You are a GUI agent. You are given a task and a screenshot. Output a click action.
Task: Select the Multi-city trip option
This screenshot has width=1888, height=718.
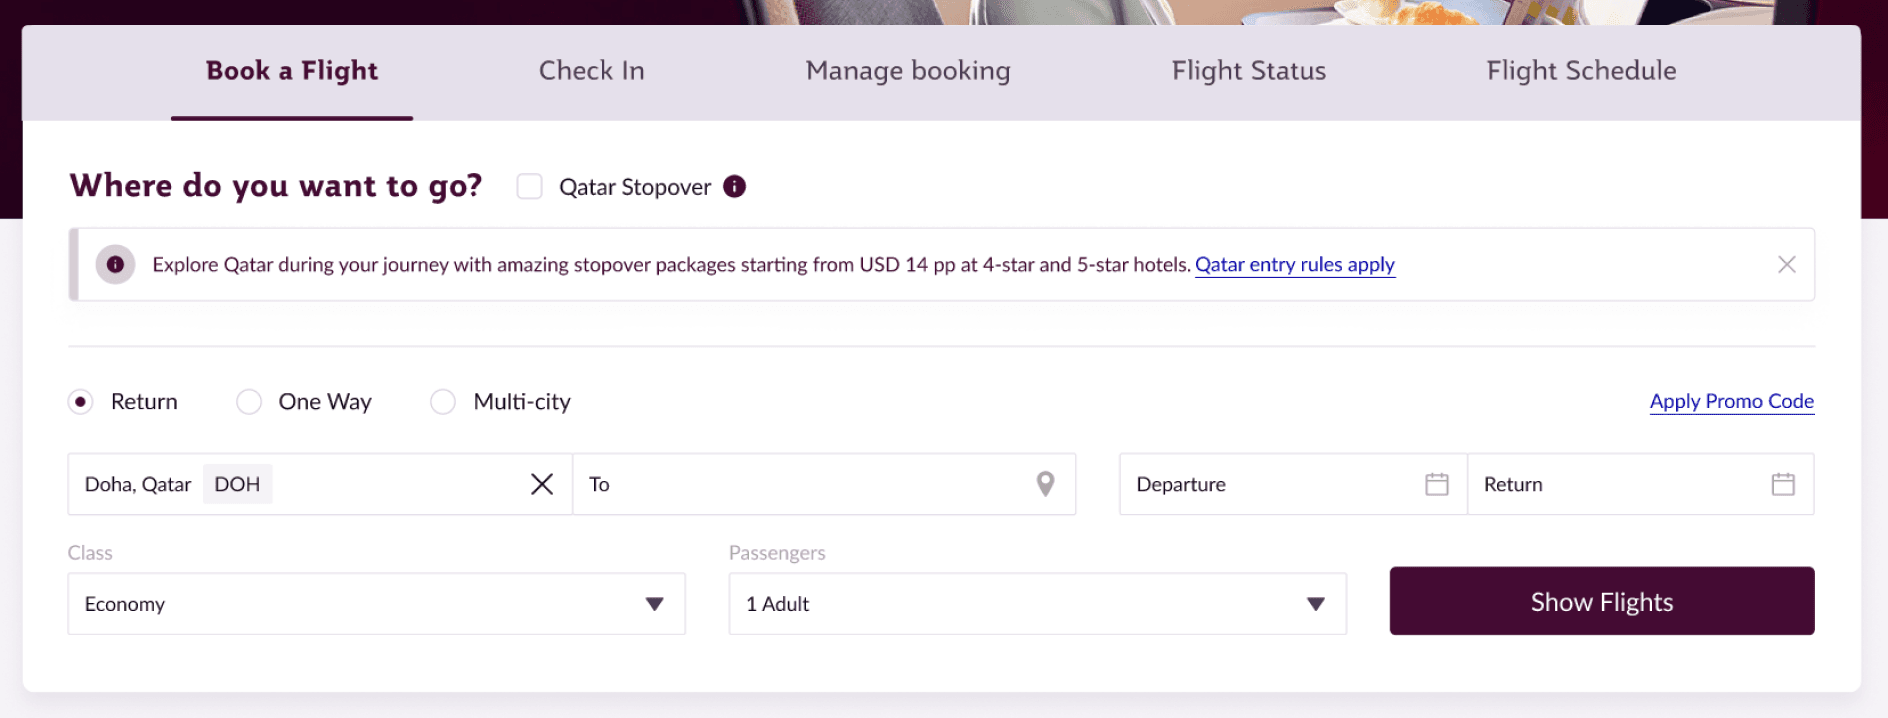(443, 402)
